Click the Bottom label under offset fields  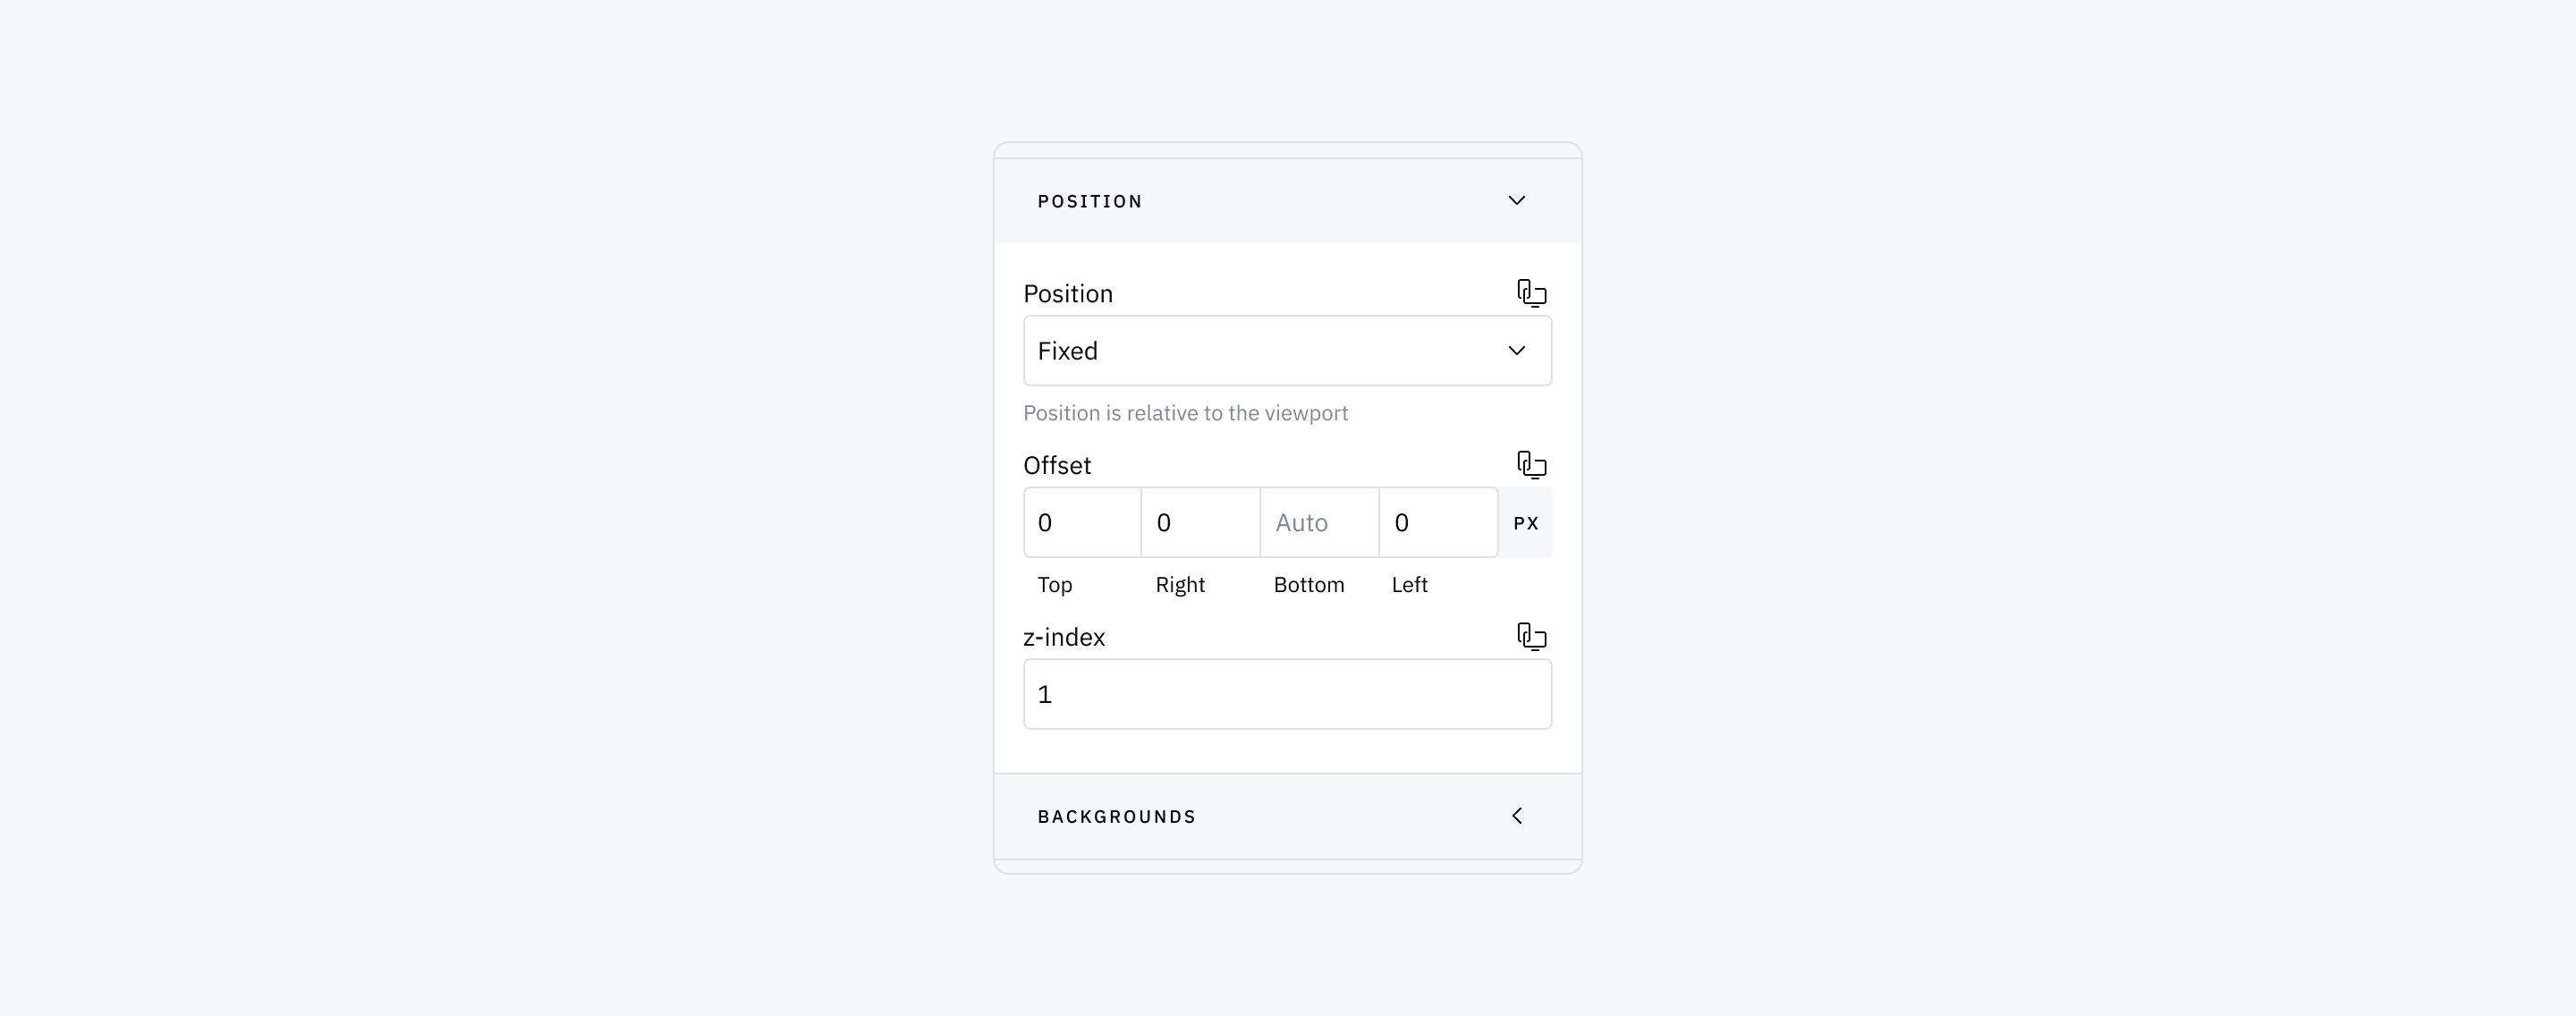coord(1308,585)
